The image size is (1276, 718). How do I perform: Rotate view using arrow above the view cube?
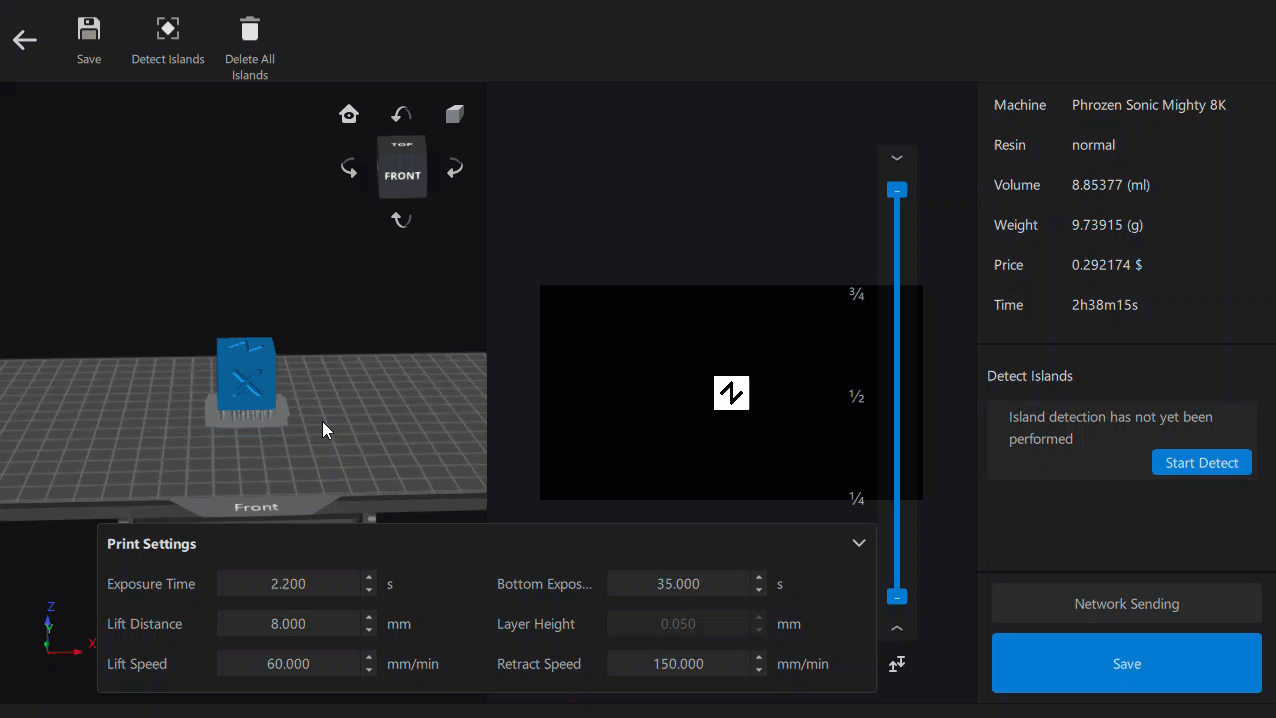coord(402,114)
